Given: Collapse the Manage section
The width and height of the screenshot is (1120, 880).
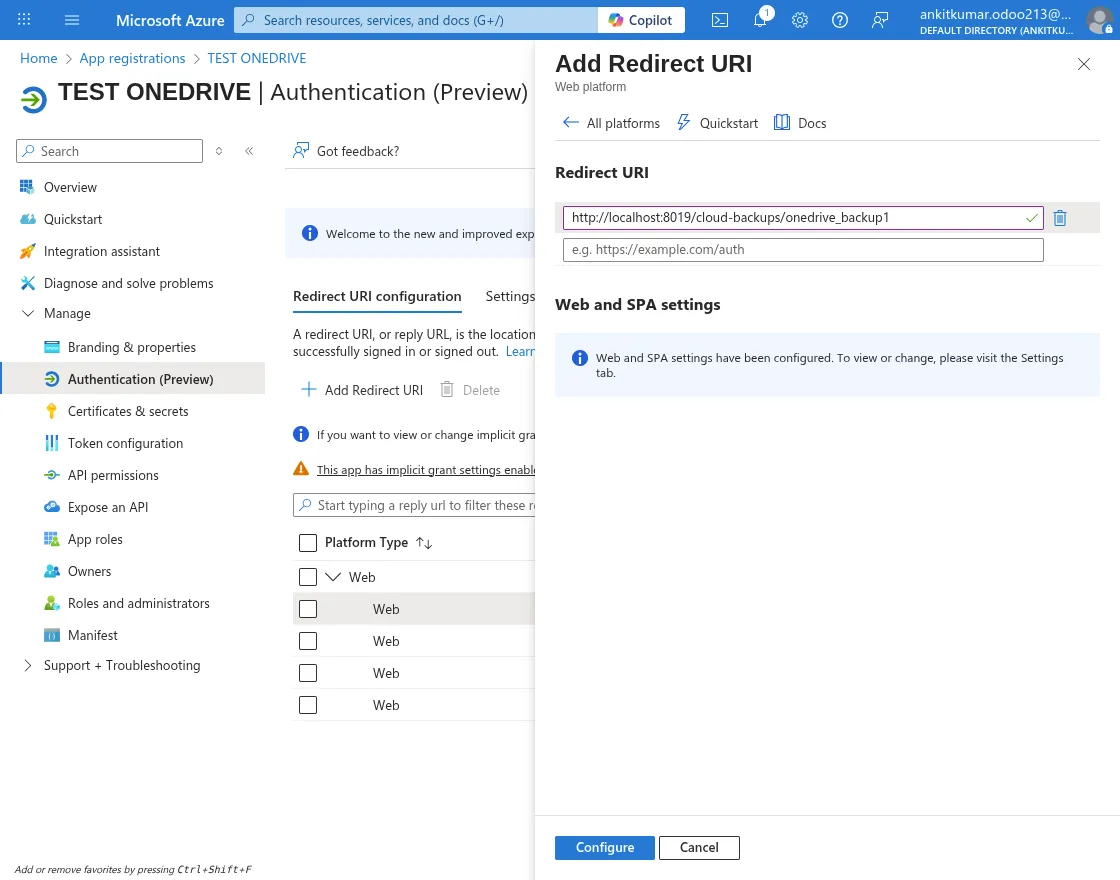Looking at the screenshot, I should pos(27,313).
